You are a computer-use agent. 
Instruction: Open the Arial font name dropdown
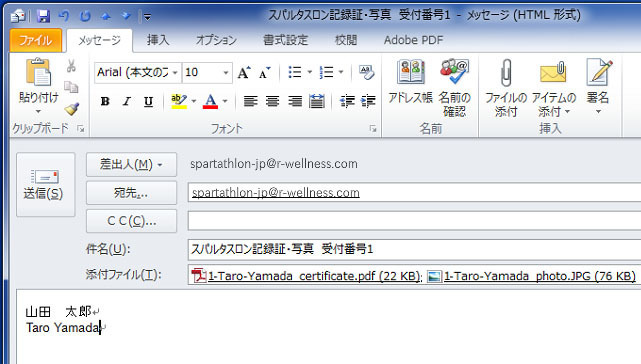coord(175,73)
